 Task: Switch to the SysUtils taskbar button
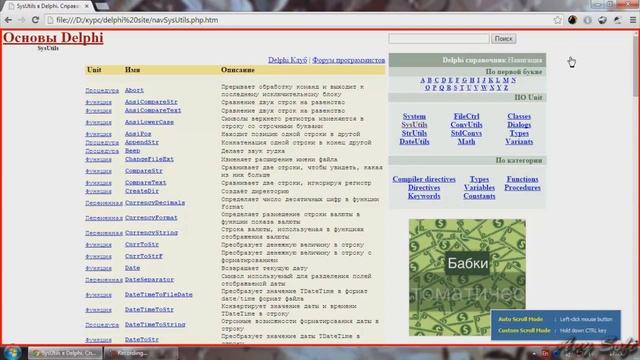click(x=65, y=353)
